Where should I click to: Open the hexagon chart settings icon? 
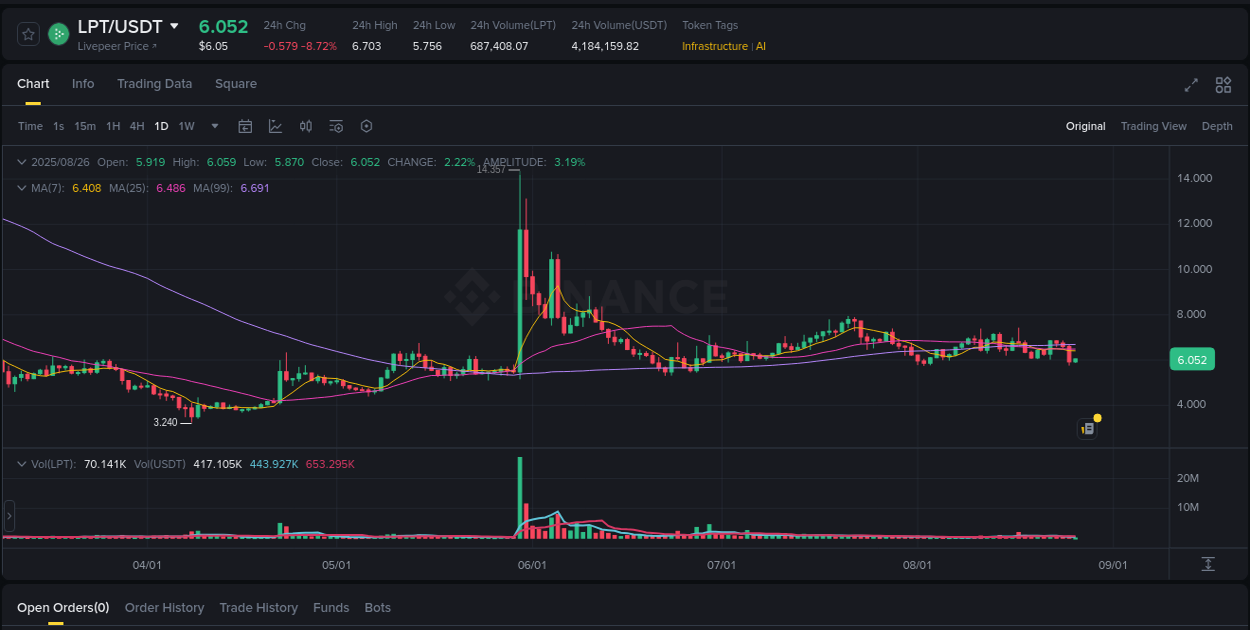pyautogui.click(x=366, y=126)
